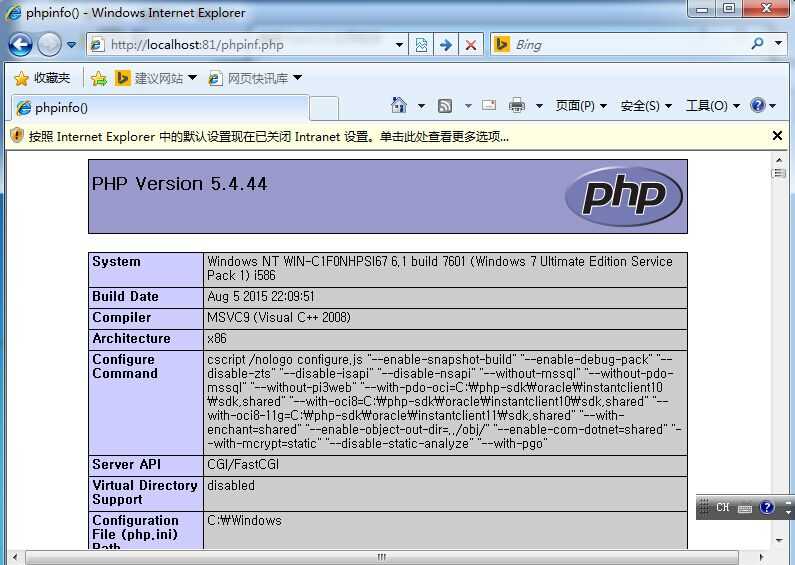Click the greyed Forward navigation button
Image resolution: width=795 pixels, height=565 pixels.
pos(49,45)
